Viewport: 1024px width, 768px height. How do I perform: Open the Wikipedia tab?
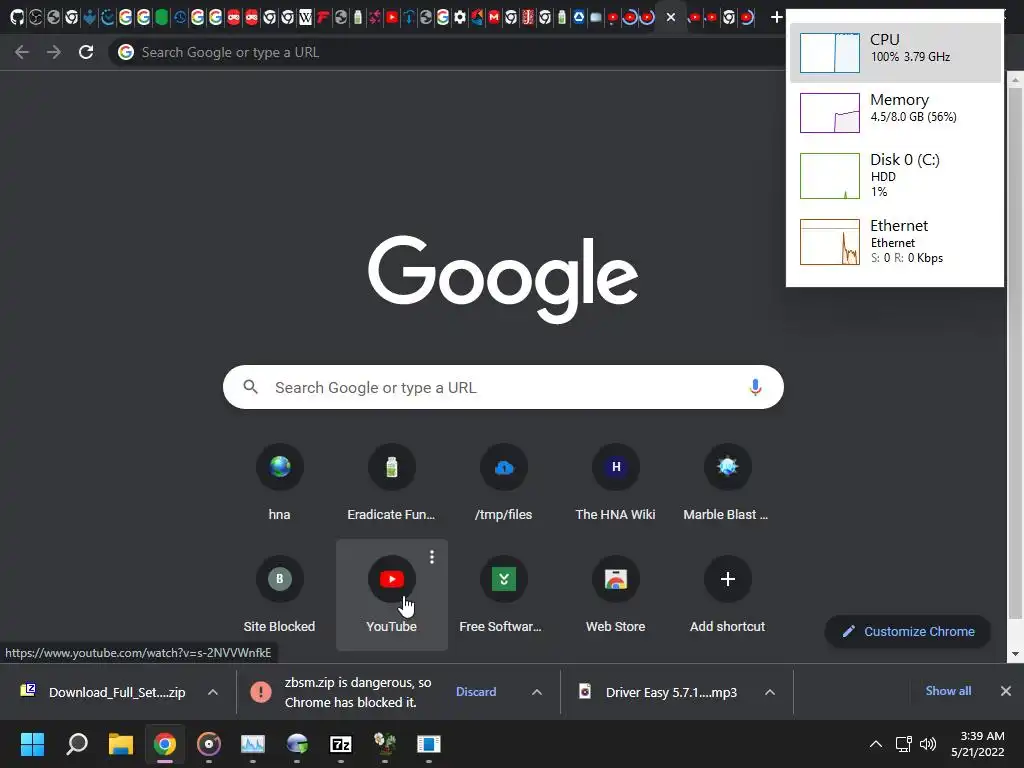click(x=305, y=18)
